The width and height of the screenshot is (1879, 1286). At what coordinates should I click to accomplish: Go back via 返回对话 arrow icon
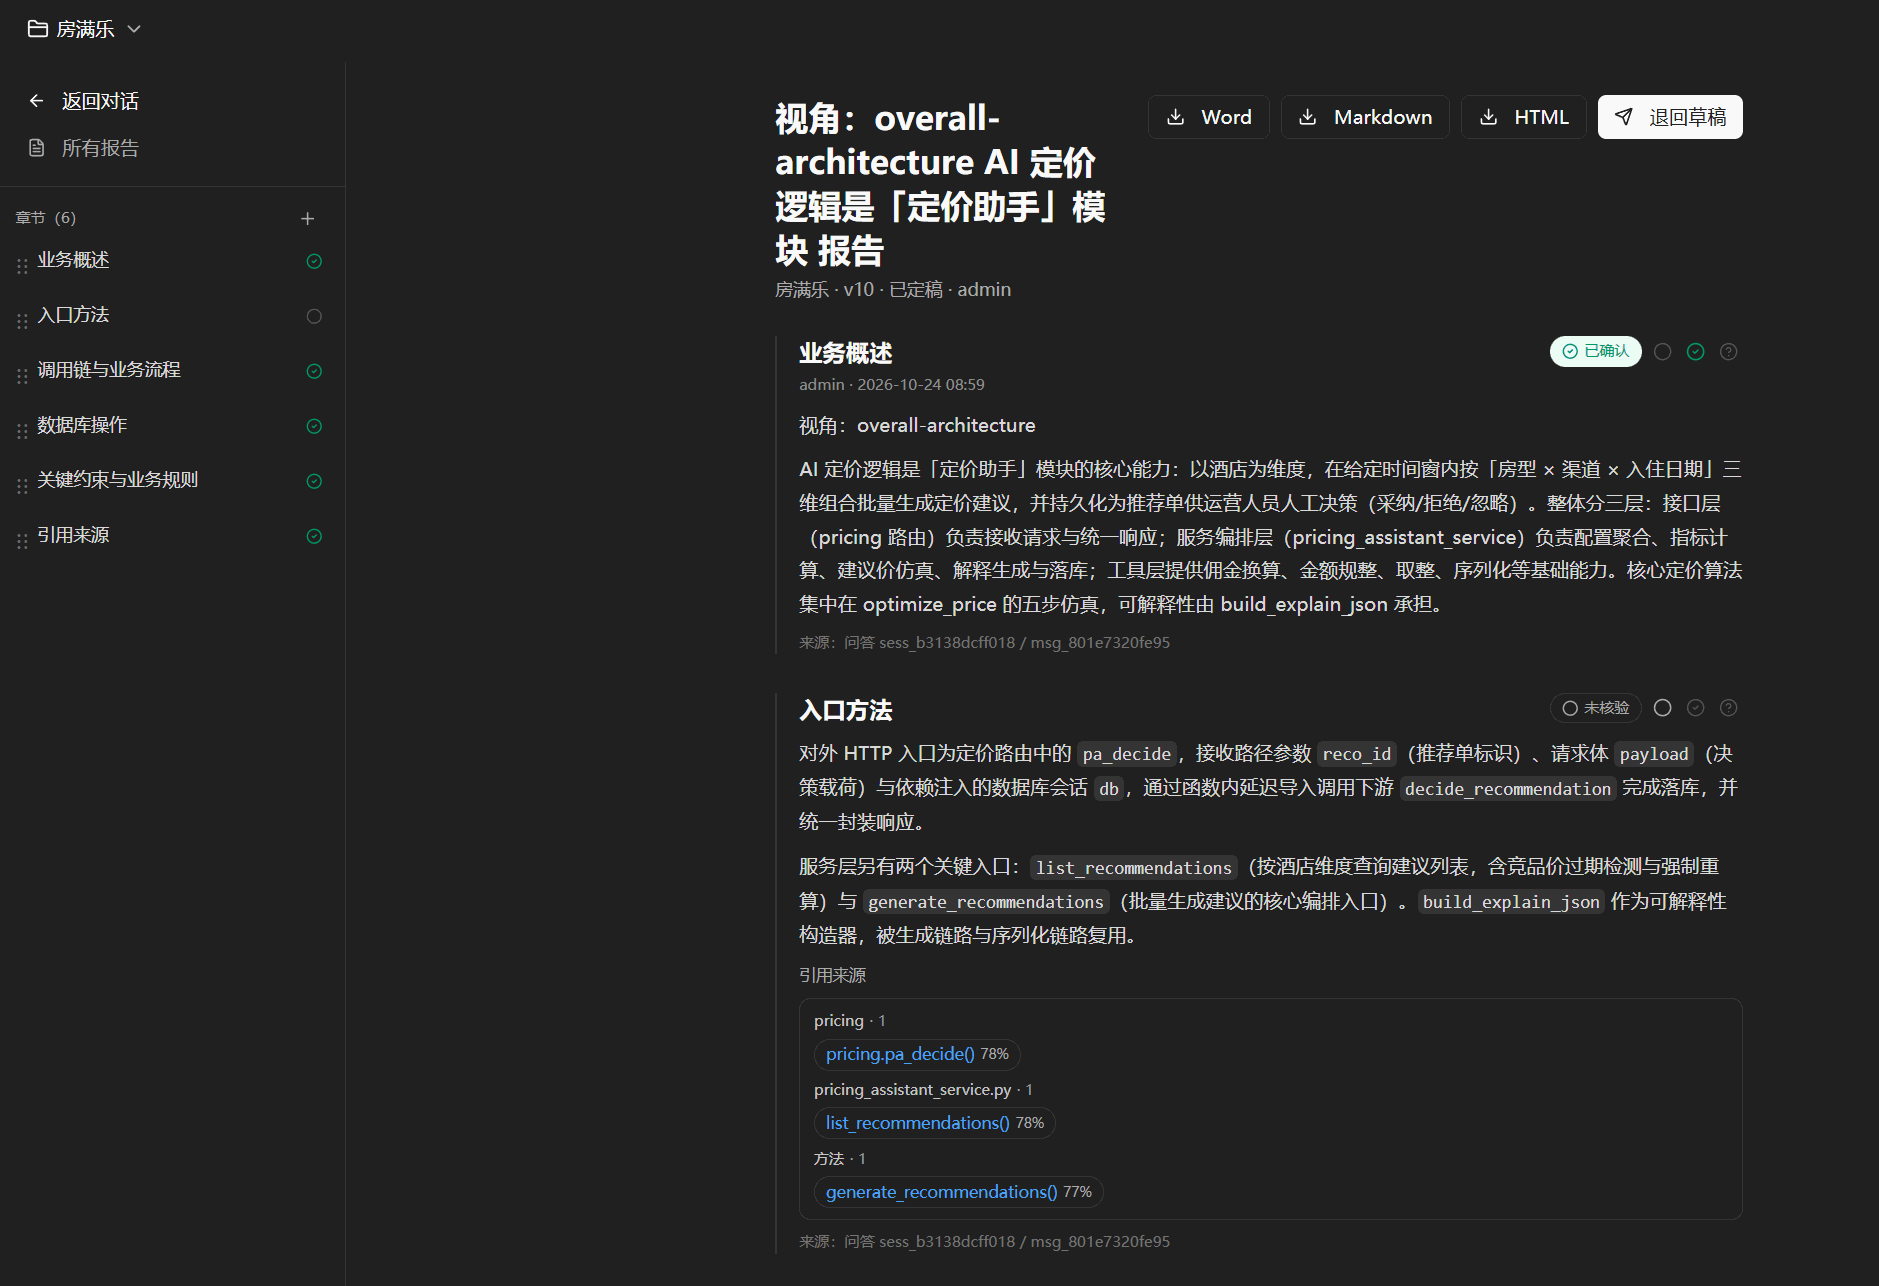[36, 101]
